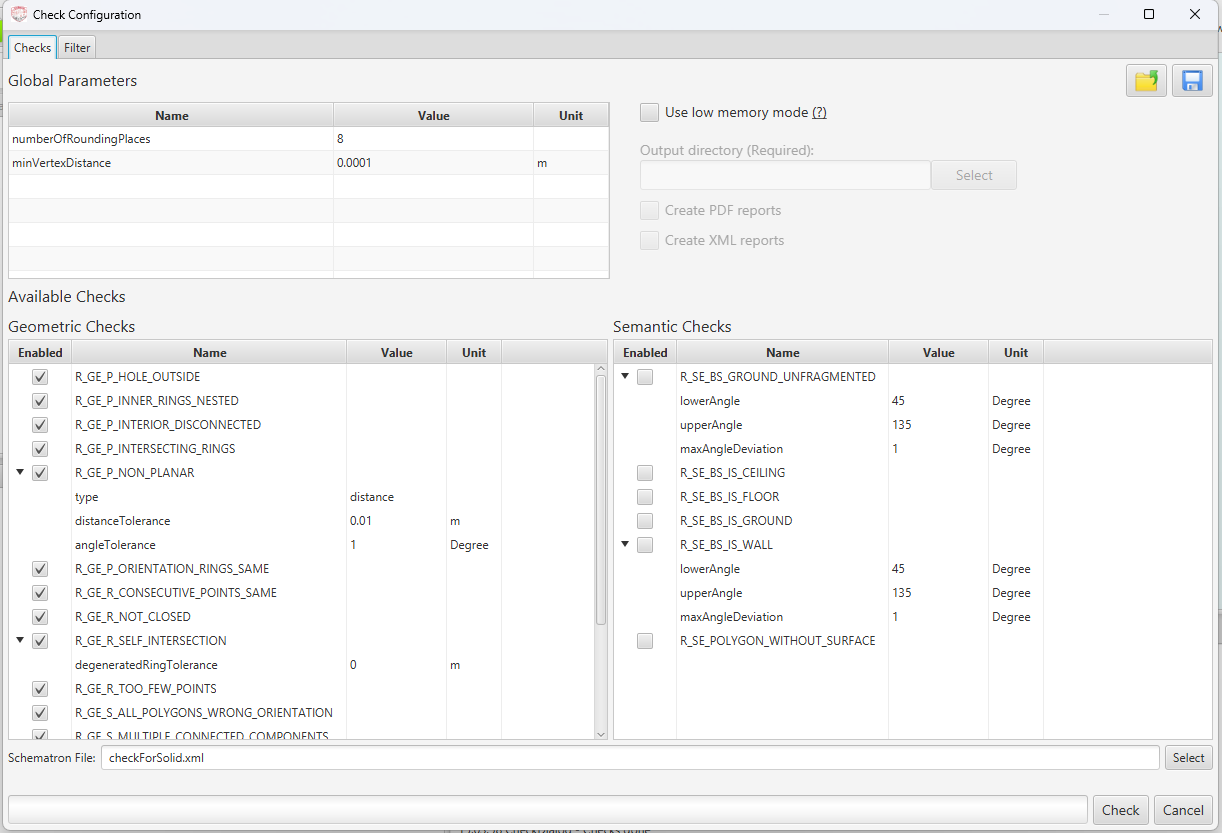Open configuration file with folder icon

point(1146,81)
